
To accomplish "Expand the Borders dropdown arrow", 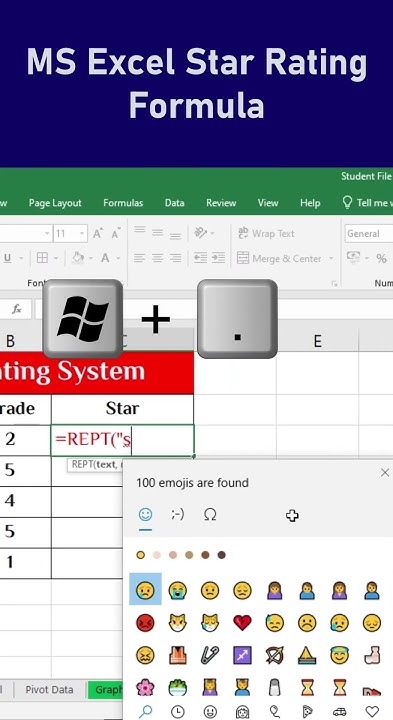I will click(x=56, y=259).
